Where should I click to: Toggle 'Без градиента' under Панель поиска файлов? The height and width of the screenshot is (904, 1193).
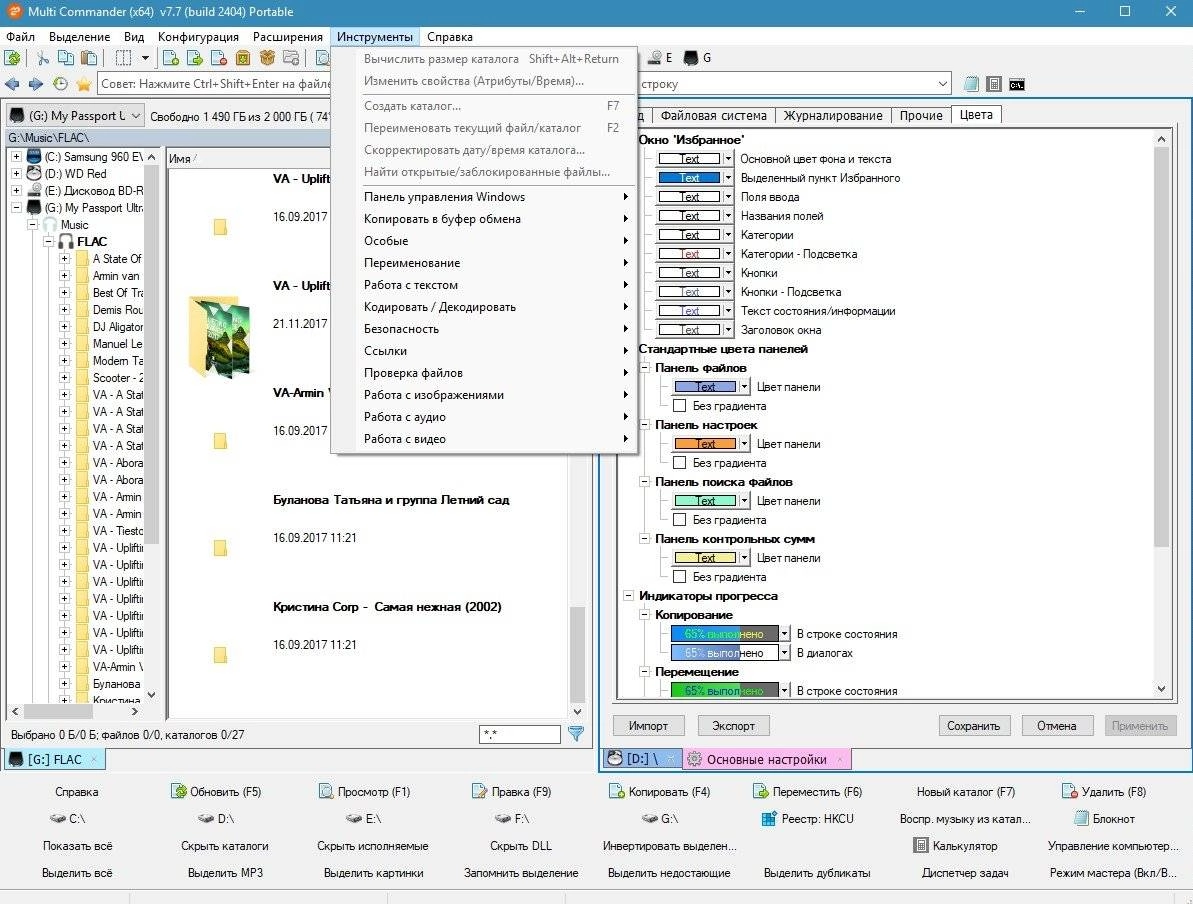pos(679,520)
